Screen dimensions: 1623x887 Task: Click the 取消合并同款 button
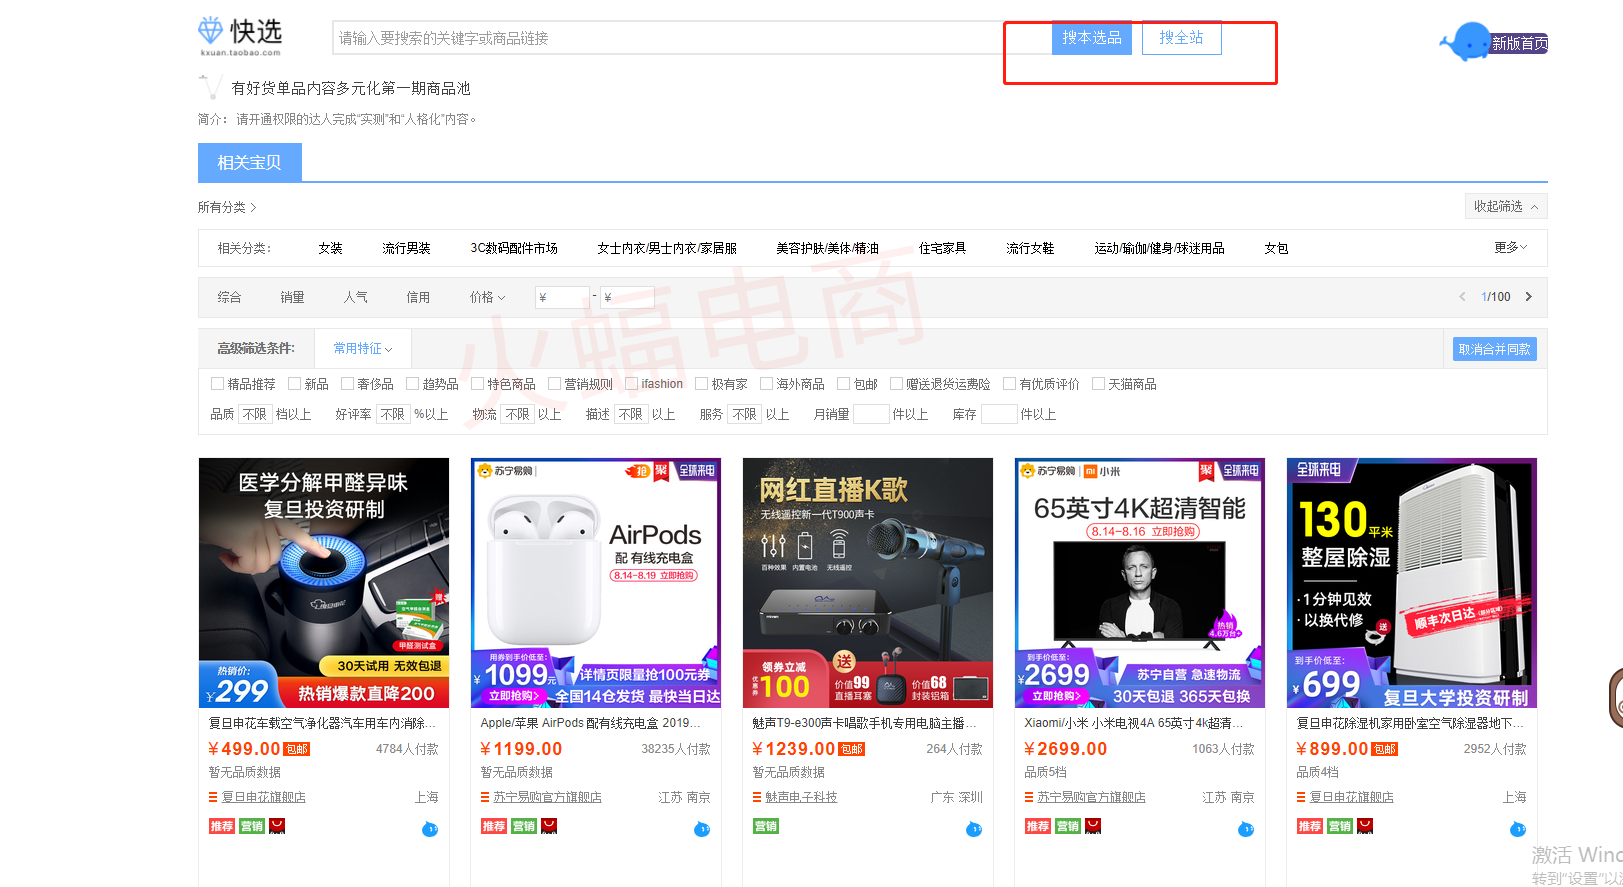tap(1494, 349)
